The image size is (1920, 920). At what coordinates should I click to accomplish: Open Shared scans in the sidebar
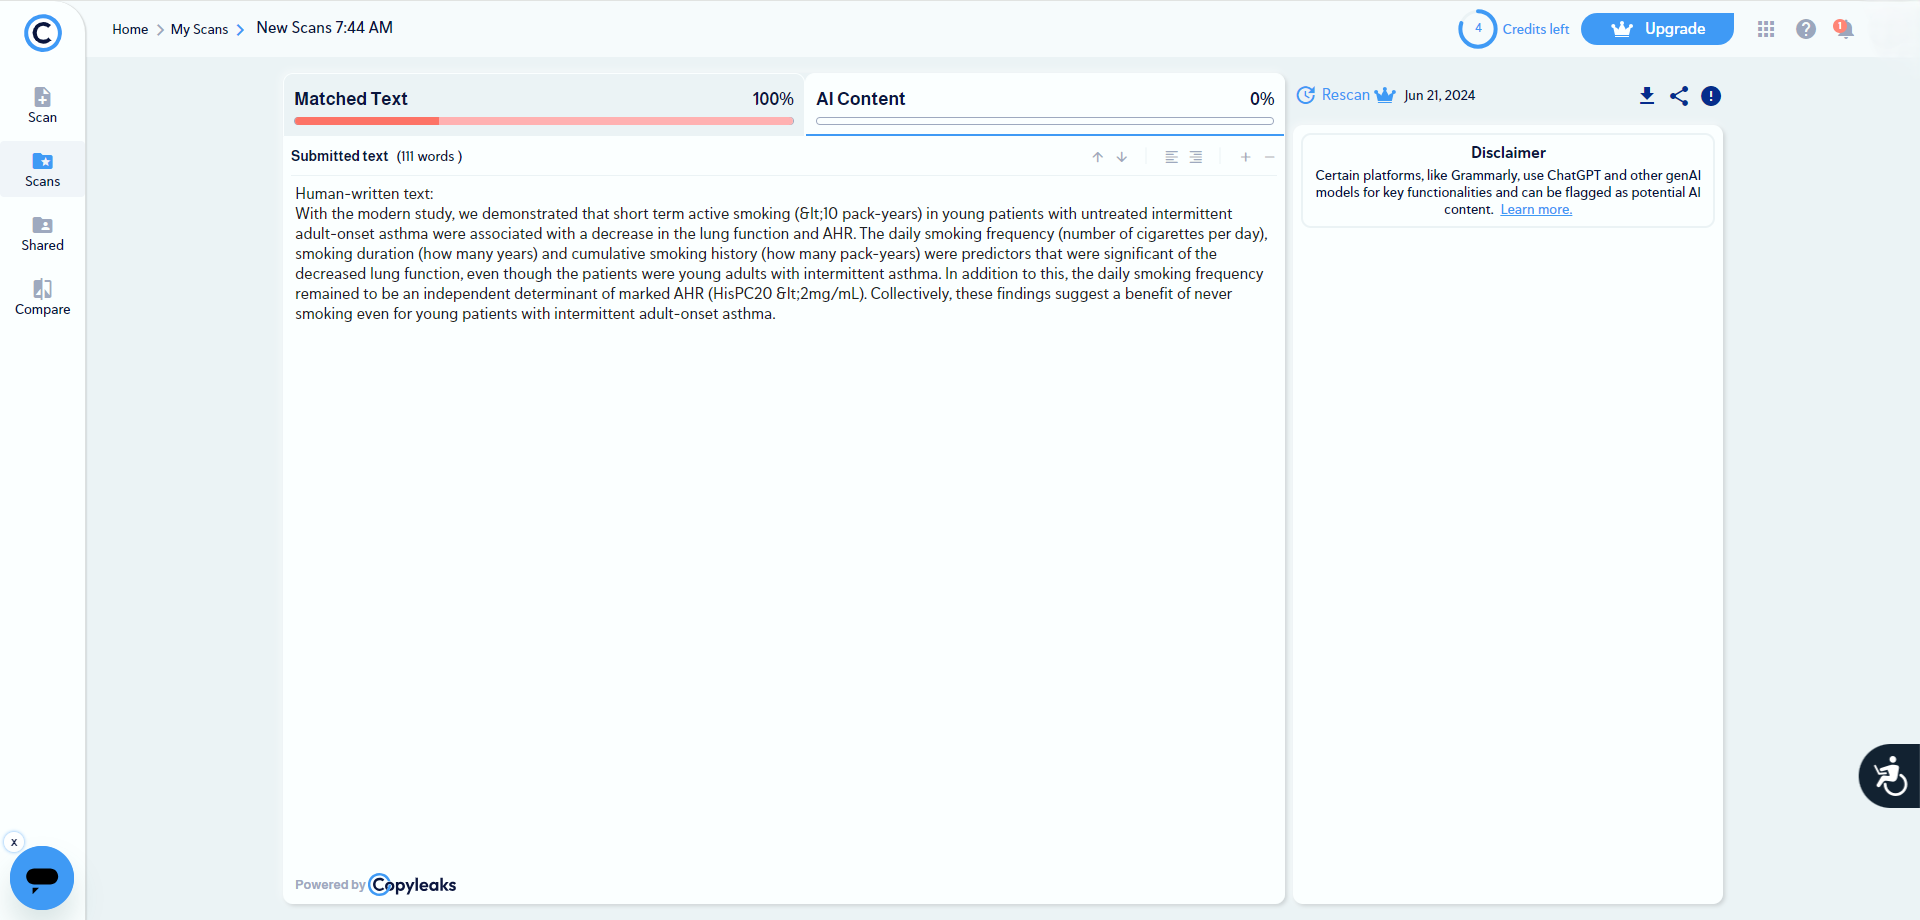click(42, 233)
